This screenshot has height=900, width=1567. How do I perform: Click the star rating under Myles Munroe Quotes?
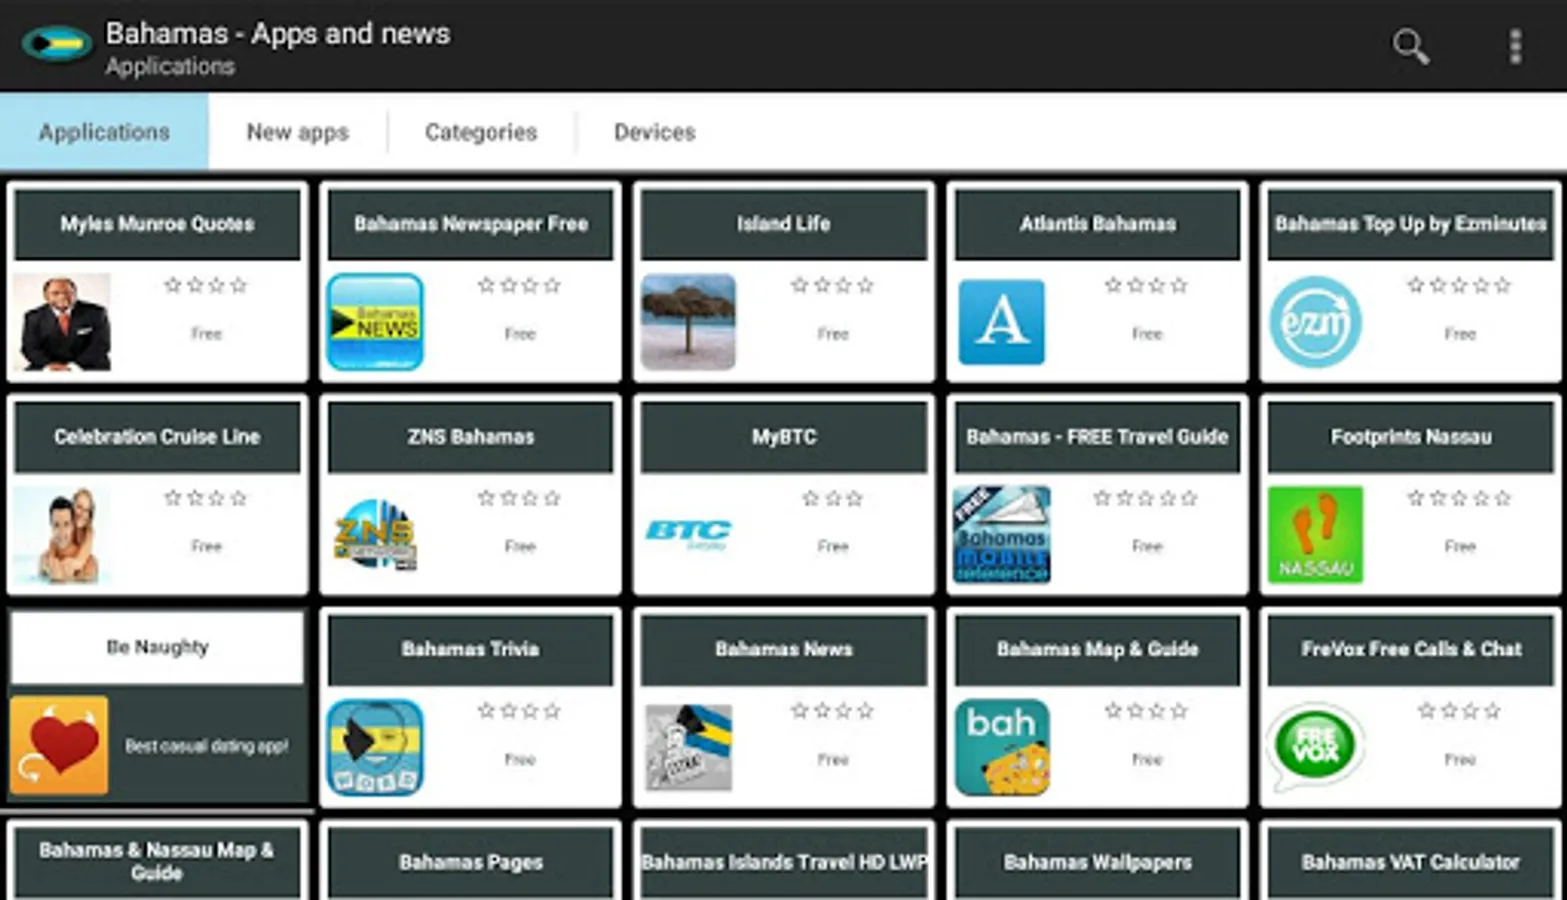(206, 286)
